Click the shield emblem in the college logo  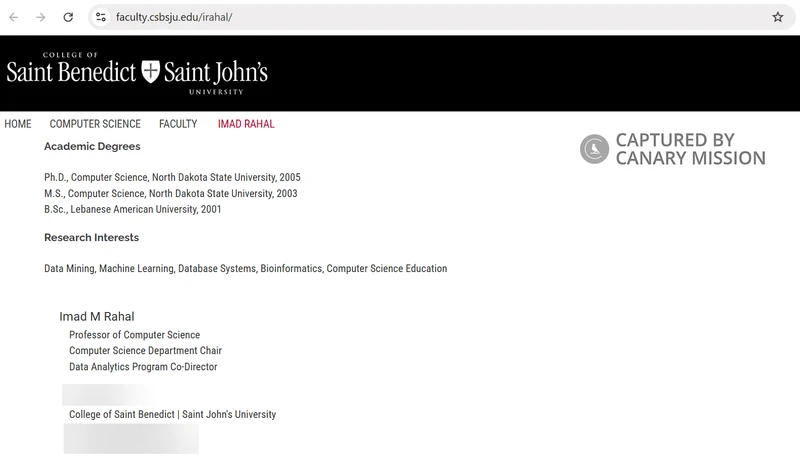[151, 71]
